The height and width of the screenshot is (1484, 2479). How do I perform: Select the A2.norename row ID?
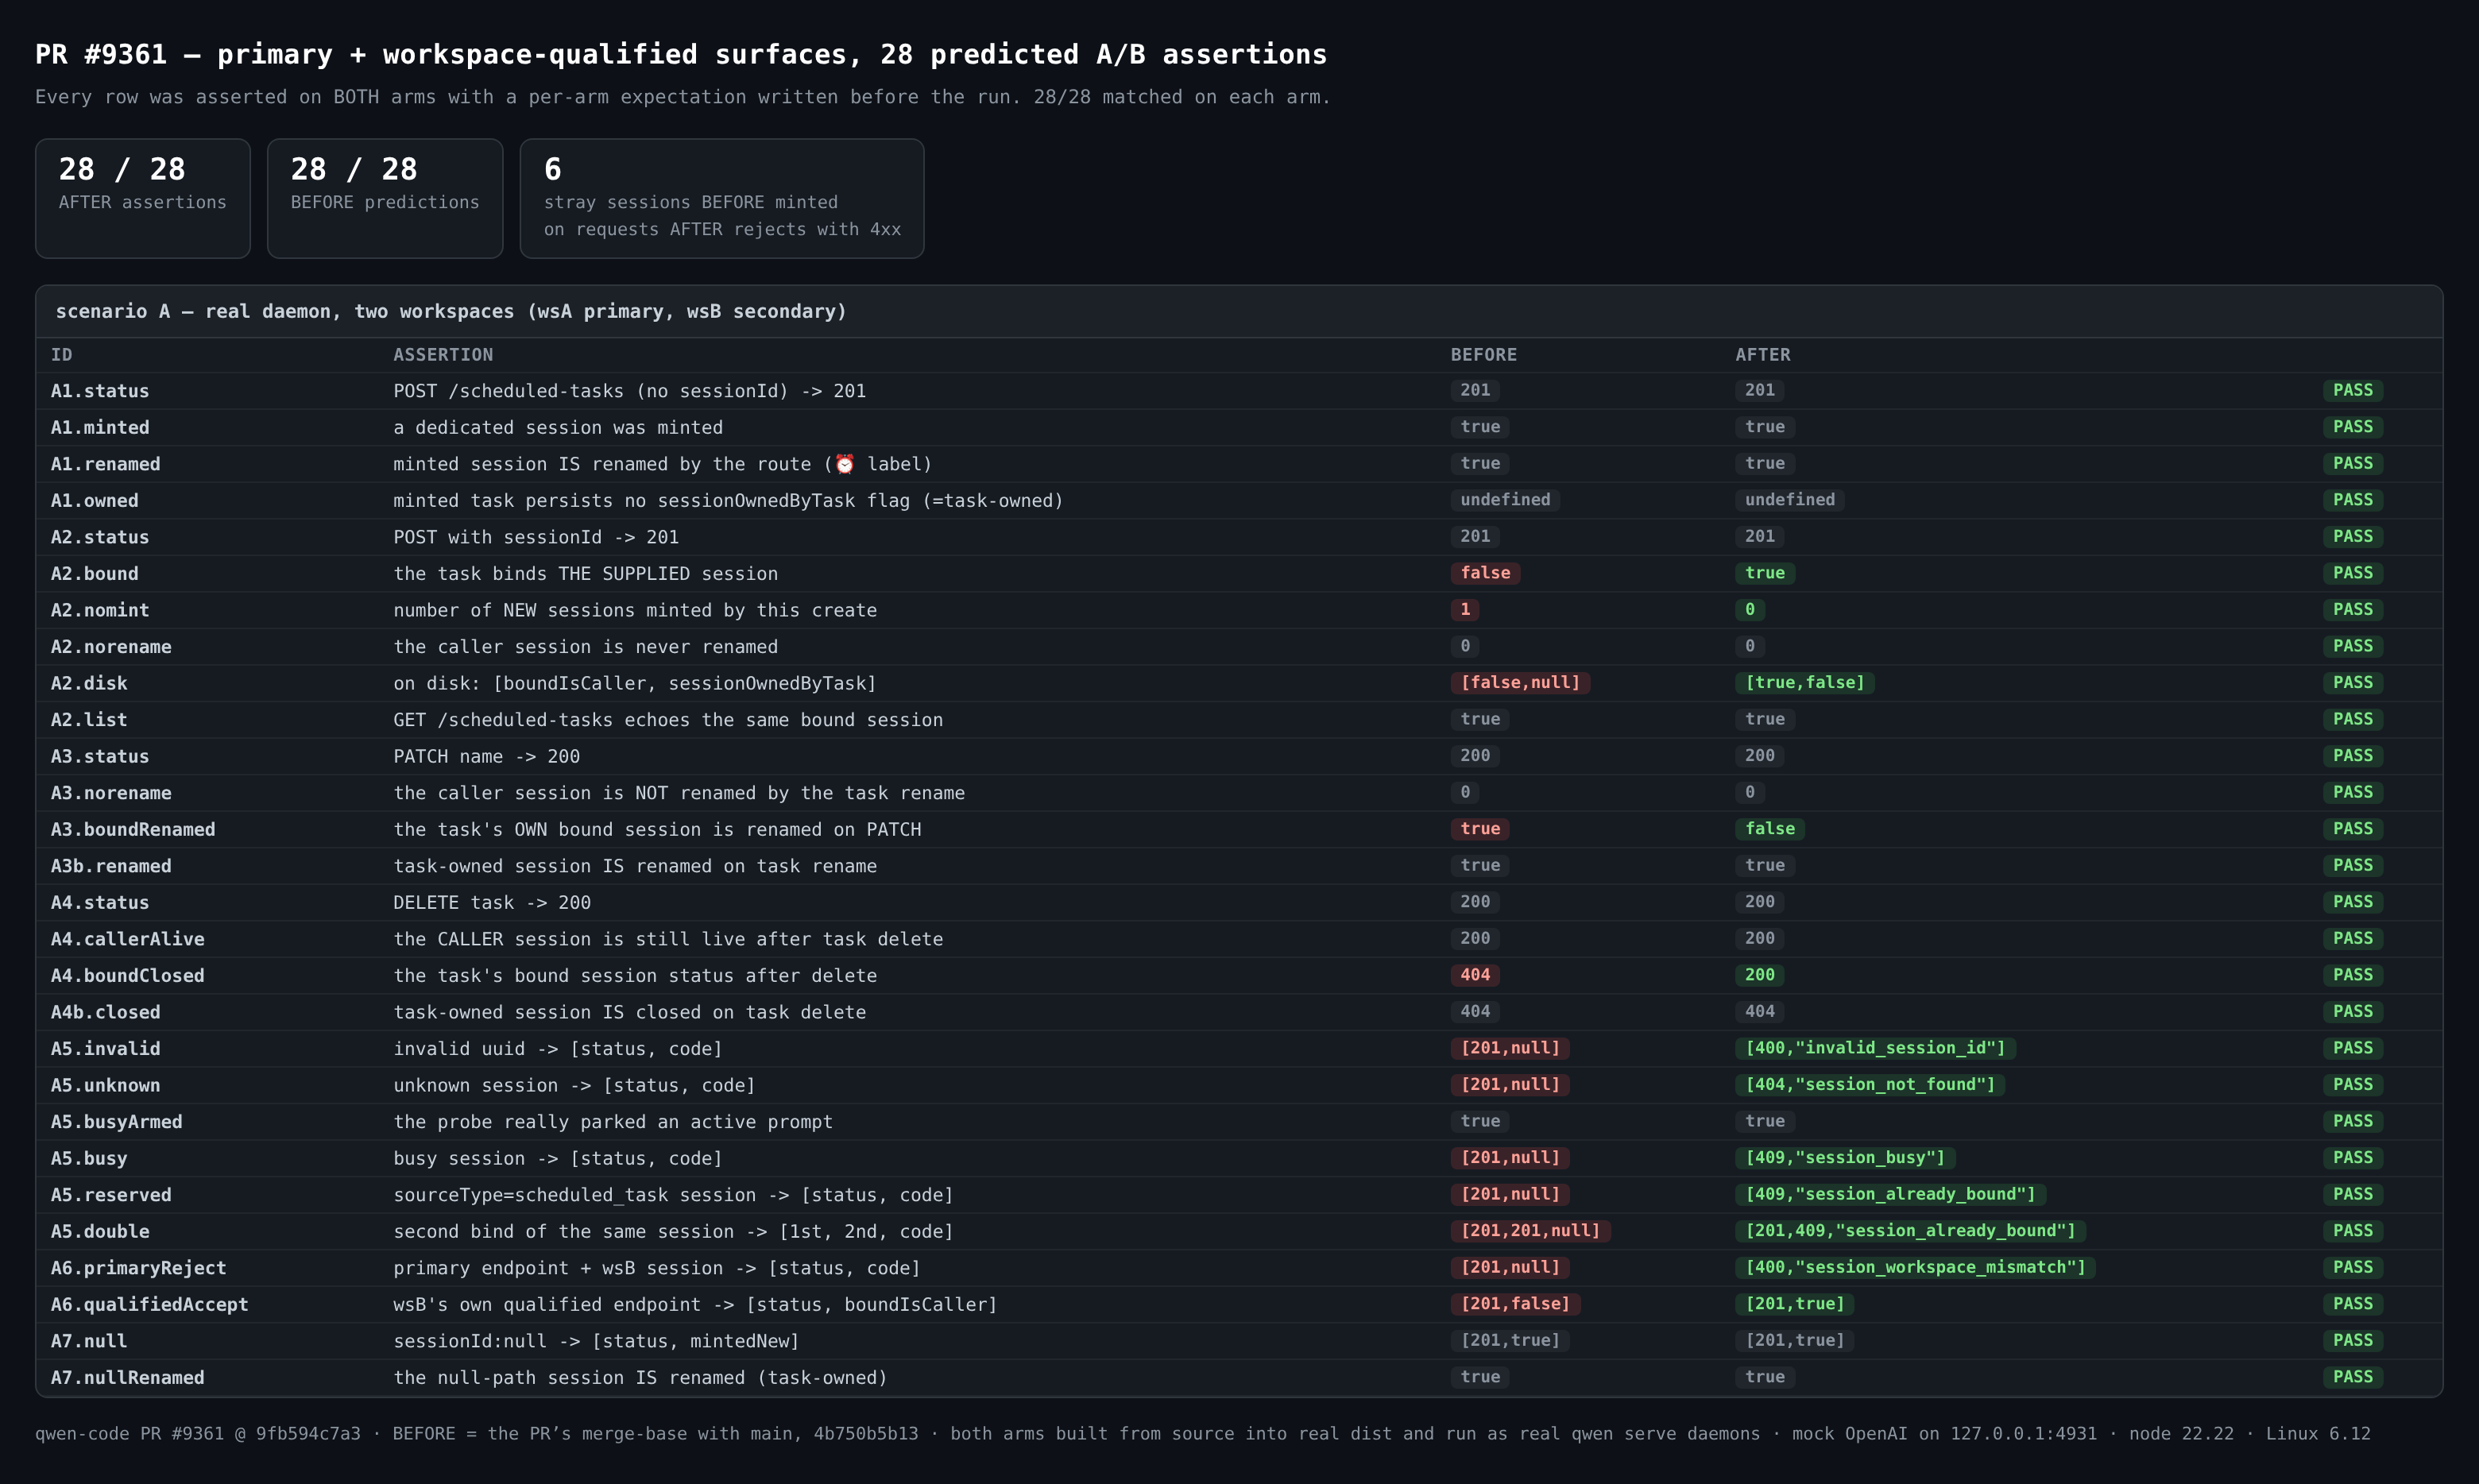click(x=111, y=647)
